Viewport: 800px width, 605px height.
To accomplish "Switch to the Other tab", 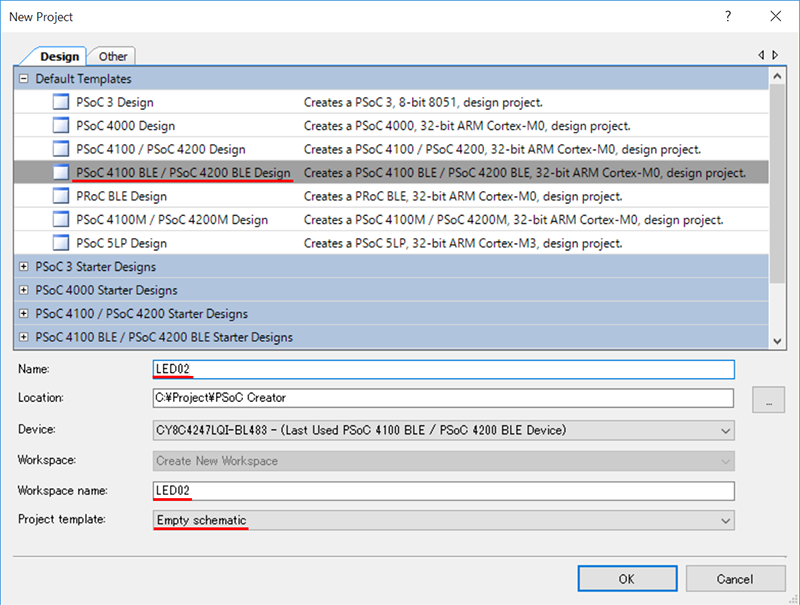I will click(x=113, y=56).
